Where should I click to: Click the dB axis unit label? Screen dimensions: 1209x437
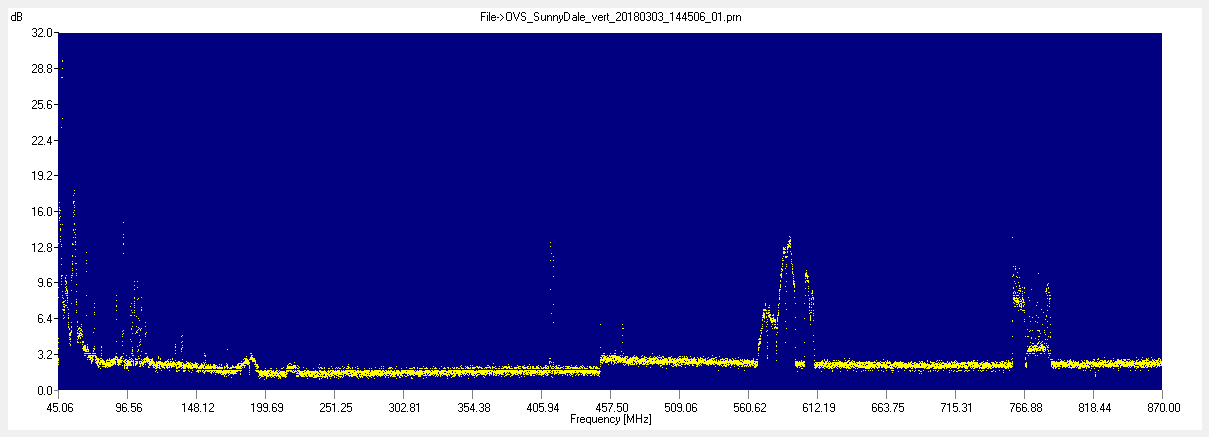click(x=16, y=18)
